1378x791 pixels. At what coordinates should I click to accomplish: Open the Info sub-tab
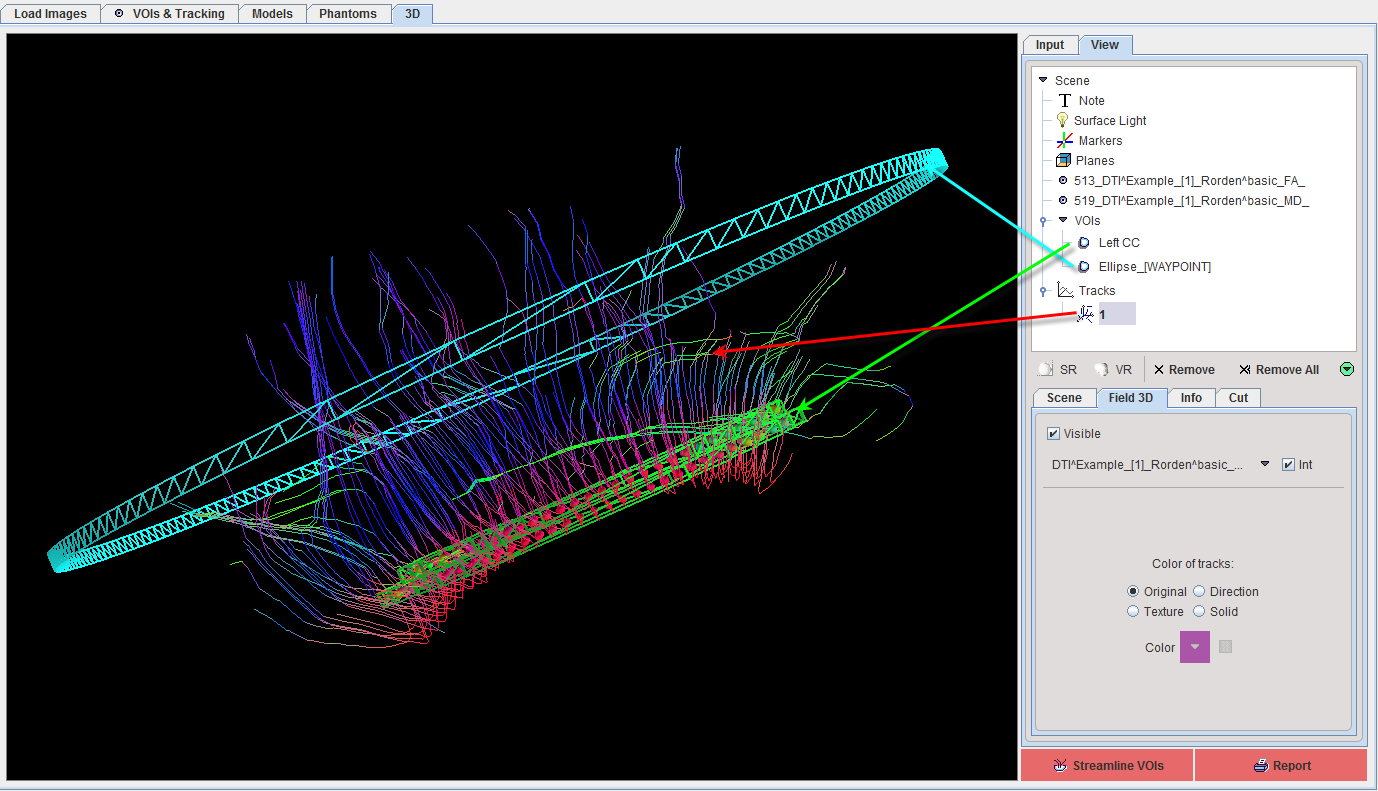(1191, 398)
